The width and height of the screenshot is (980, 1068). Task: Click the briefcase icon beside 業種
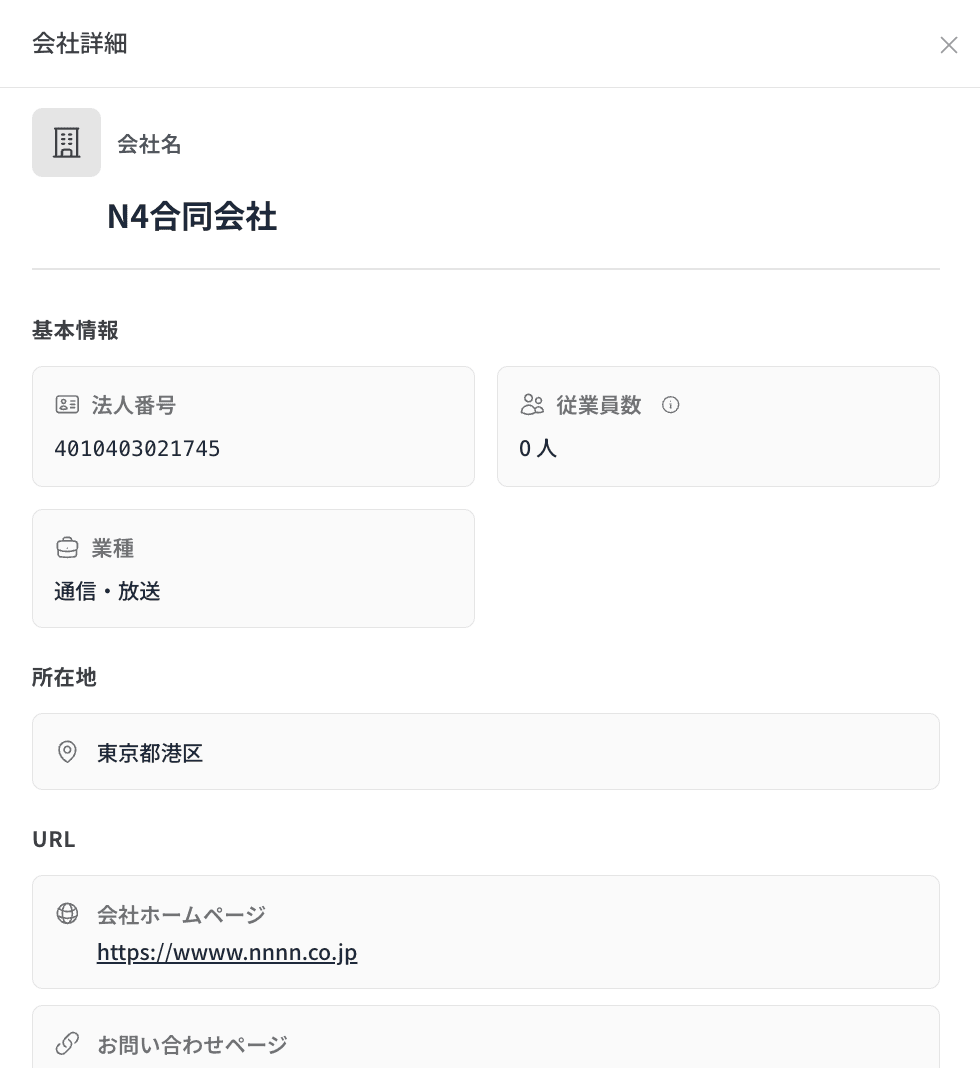pyautogui.click(x=67, y=548)
